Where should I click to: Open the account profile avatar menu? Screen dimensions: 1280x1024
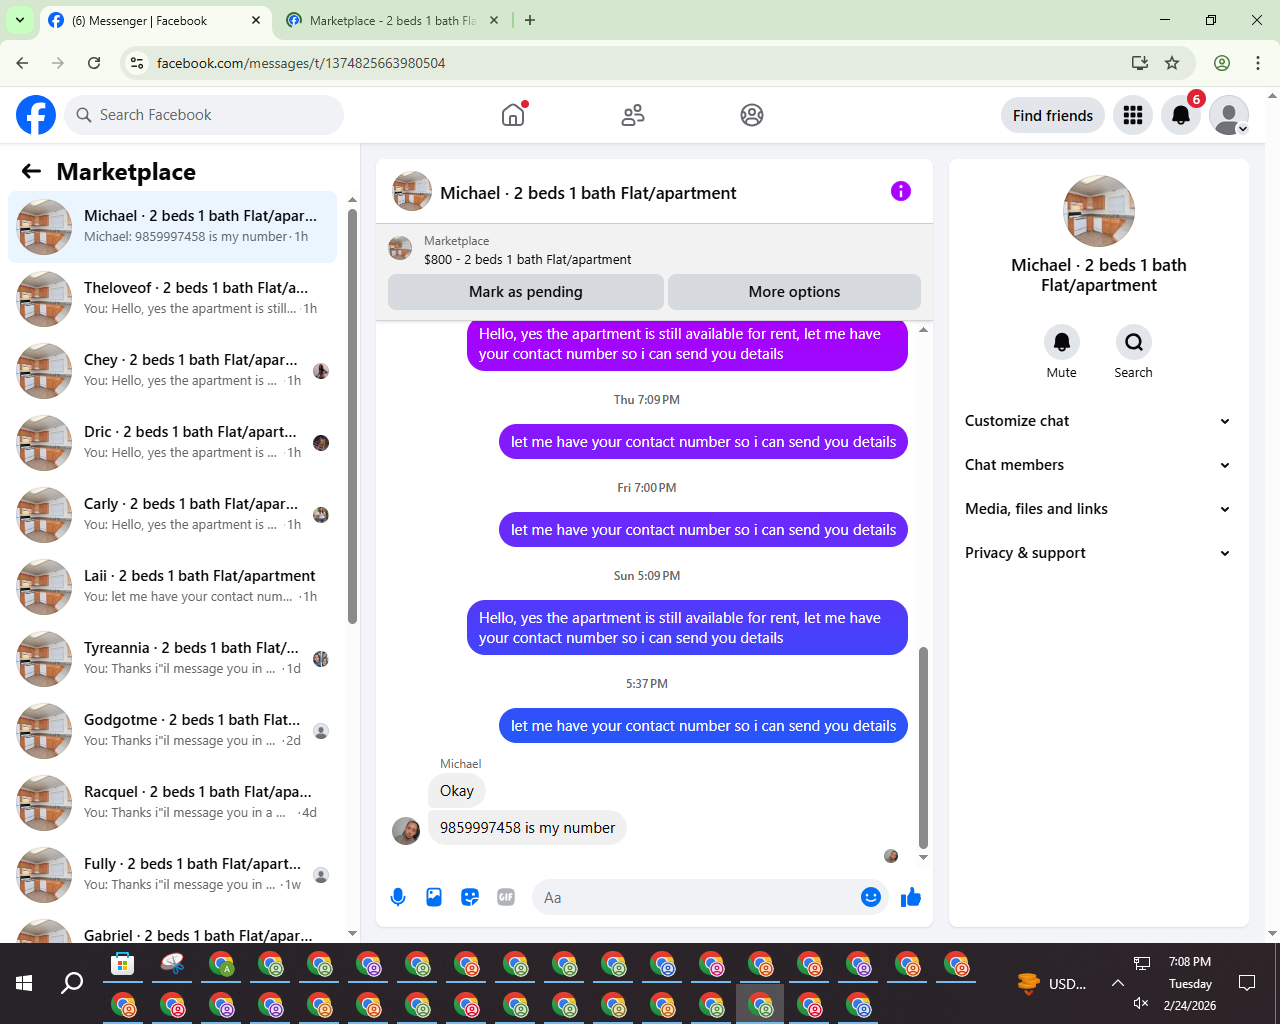coord(1229,115)
